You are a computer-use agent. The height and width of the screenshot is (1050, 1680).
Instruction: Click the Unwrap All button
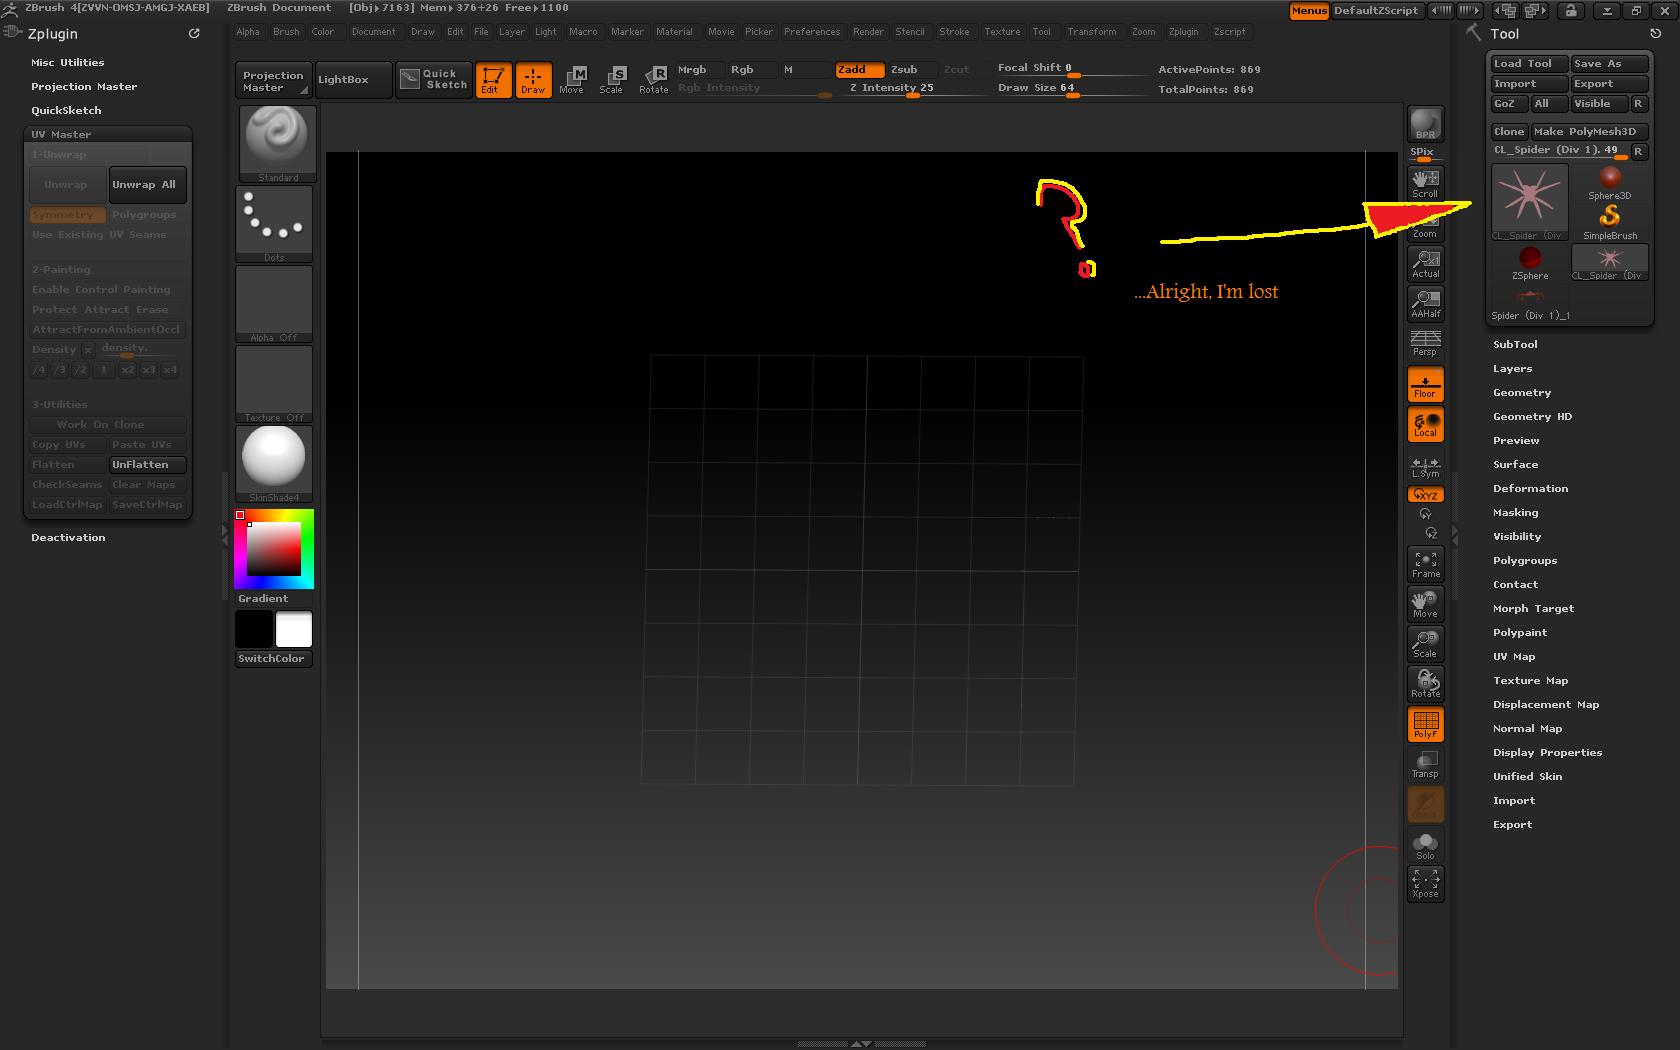click(147, 185)
